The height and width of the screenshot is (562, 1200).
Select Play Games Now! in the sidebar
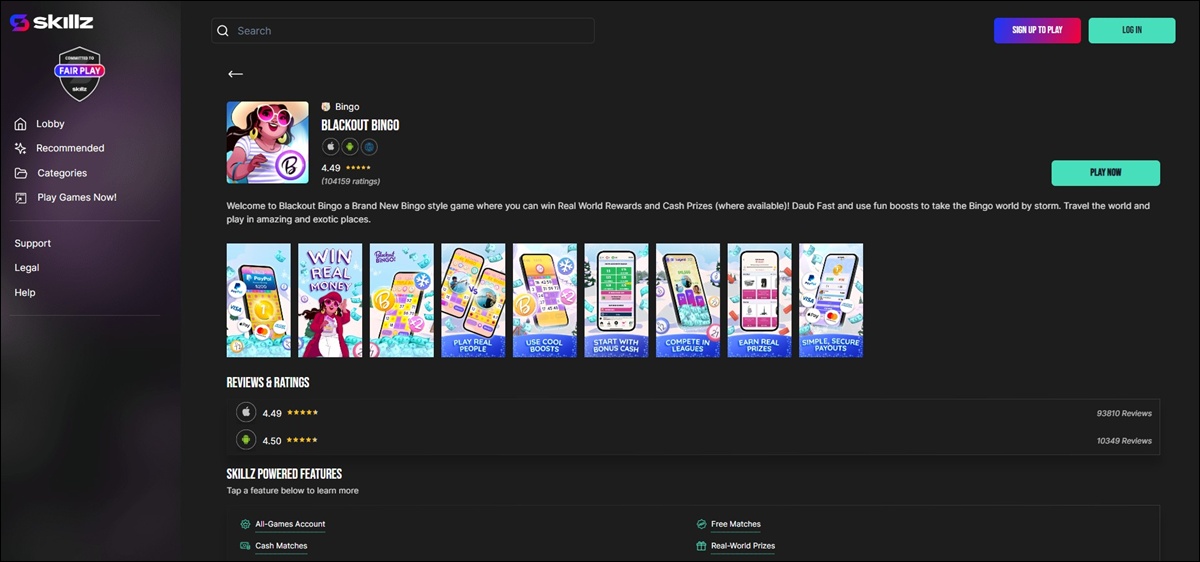click(x=76, y=197)
